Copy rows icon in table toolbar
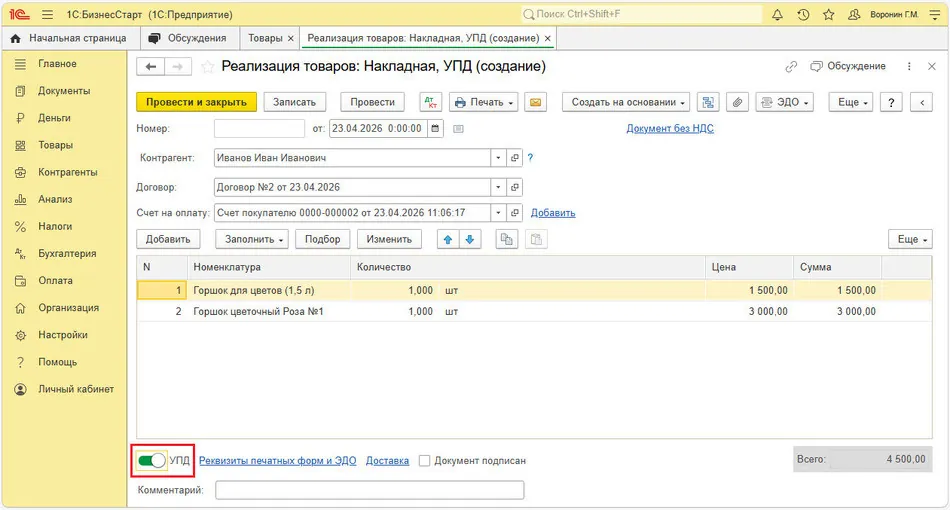950x510 pixels. pyautogui.click(x=507, y=239)
